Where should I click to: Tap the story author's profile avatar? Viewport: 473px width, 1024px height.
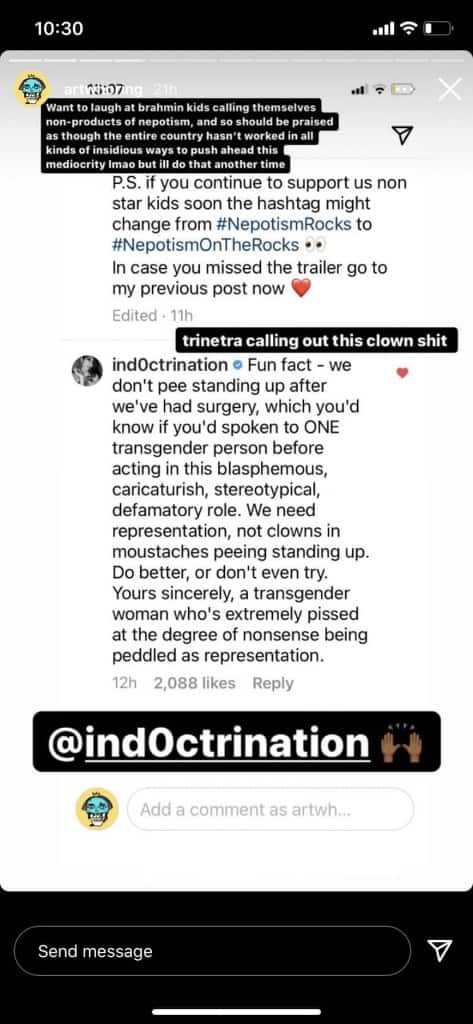31,89
